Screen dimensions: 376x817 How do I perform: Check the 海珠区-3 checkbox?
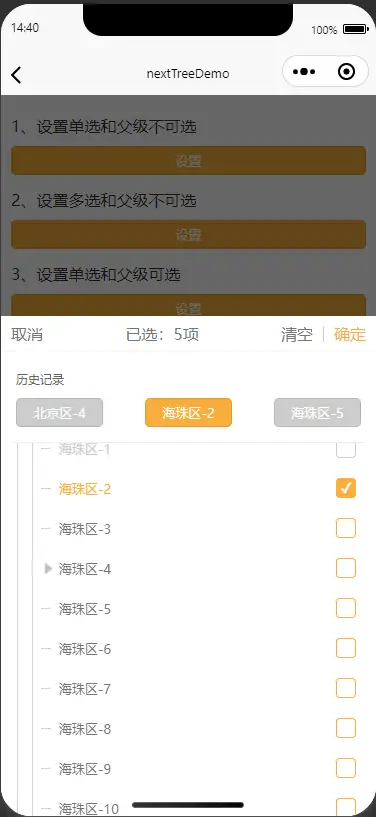[x=346, y=528]
